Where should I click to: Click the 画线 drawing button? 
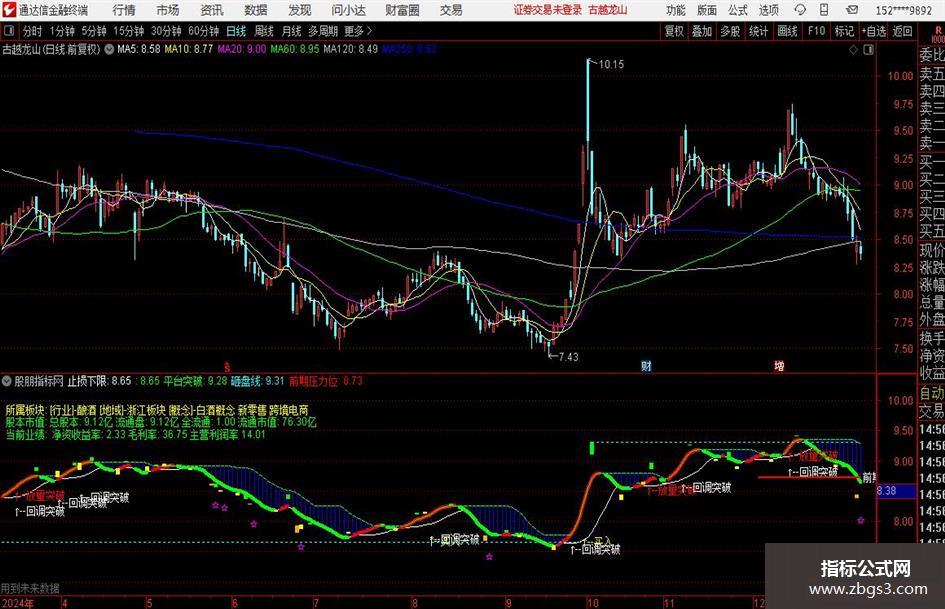pyautogui.click(x=787, y=31)
